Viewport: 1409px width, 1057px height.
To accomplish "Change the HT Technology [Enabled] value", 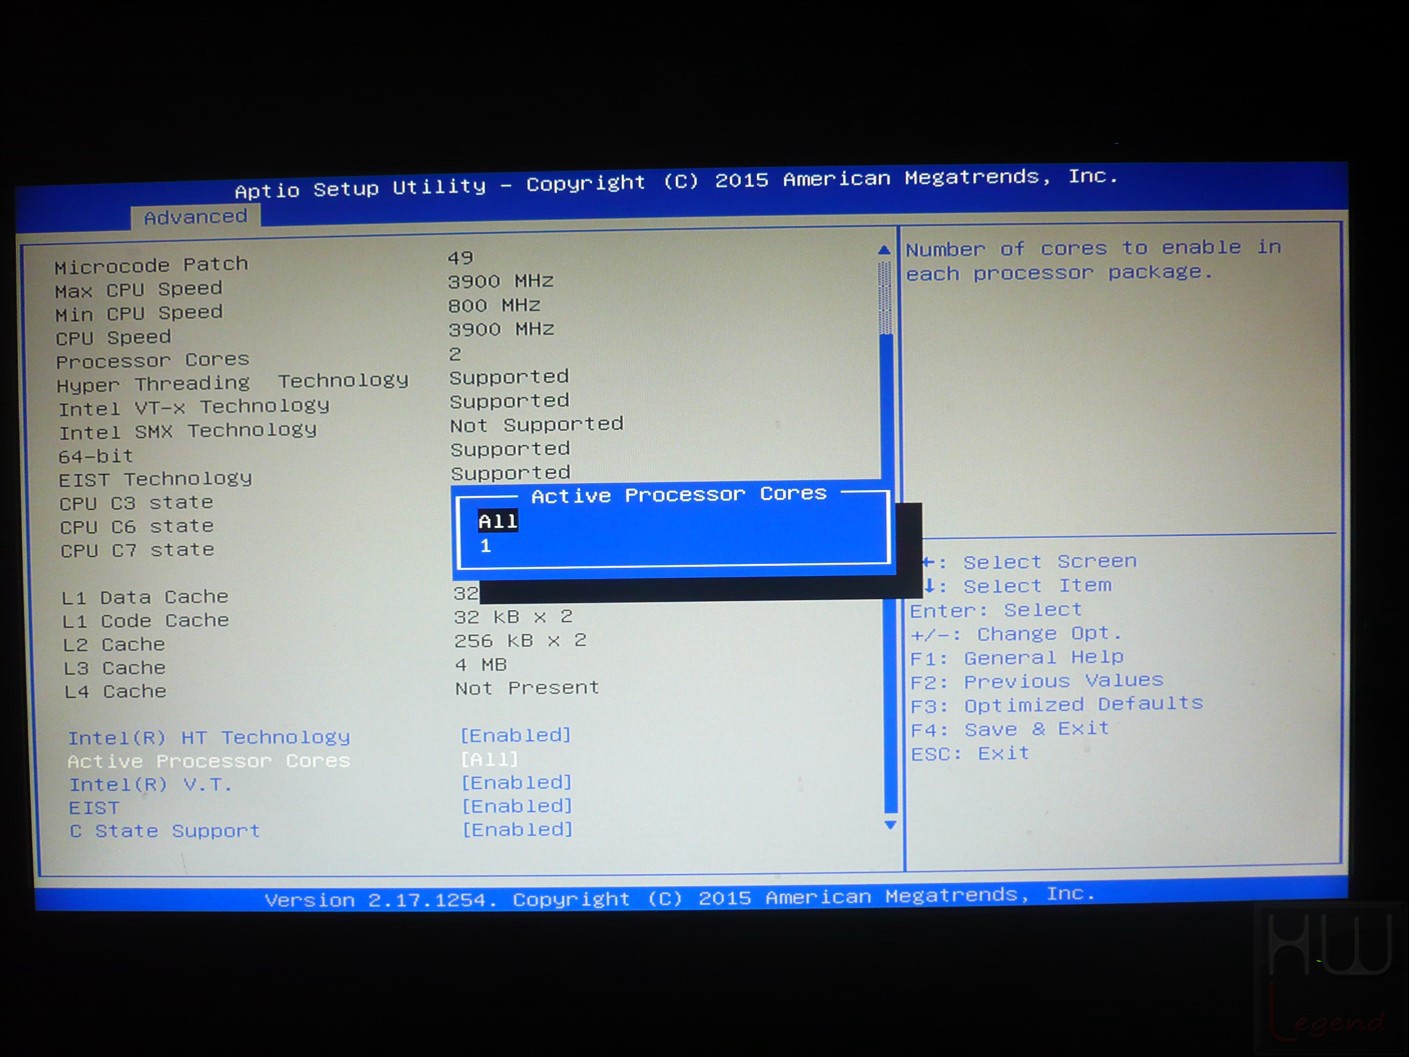I will point(516,735).
